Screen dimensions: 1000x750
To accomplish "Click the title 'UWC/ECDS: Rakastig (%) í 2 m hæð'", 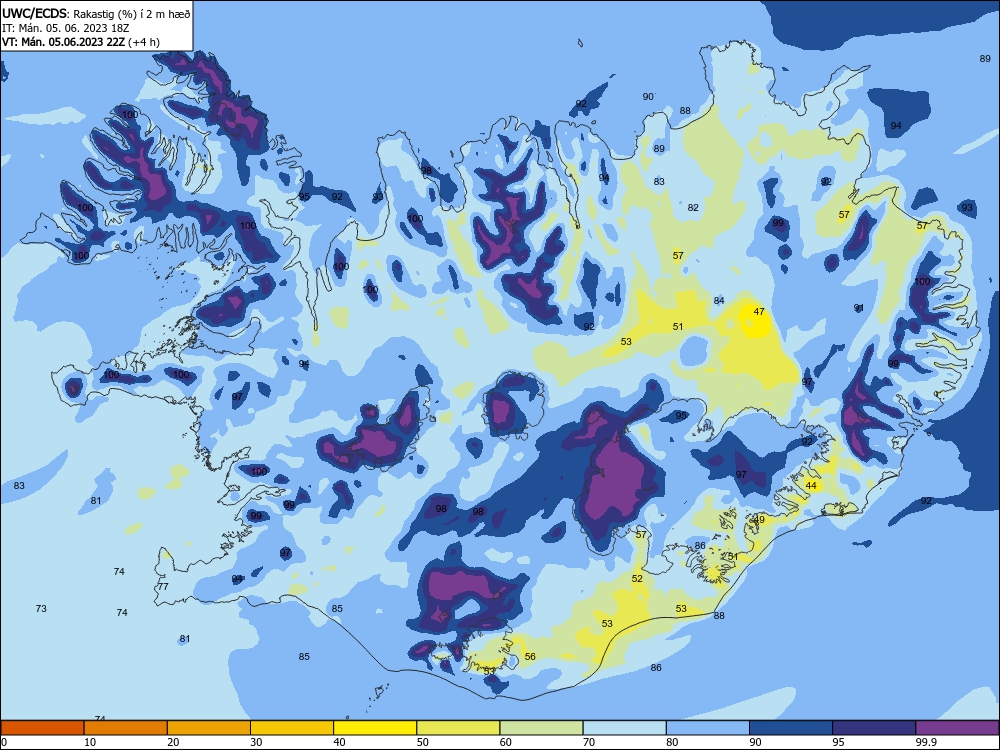I will coord(96,13).
